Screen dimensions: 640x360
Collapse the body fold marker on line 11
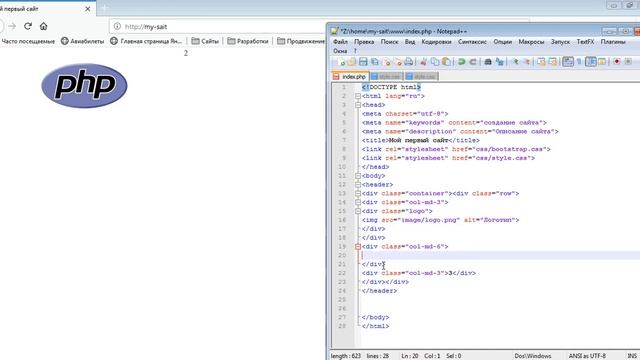[358, 176]
